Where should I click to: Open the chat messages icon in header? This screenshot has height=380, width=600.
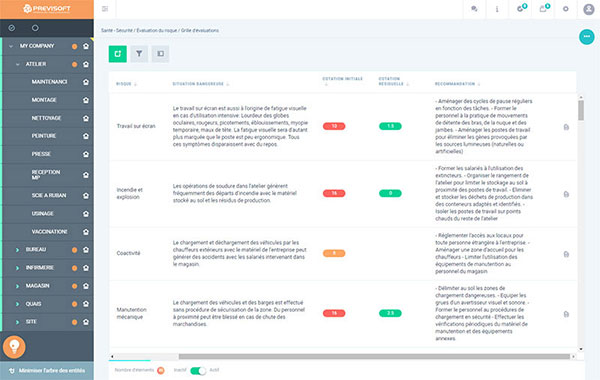coord(474,9)
